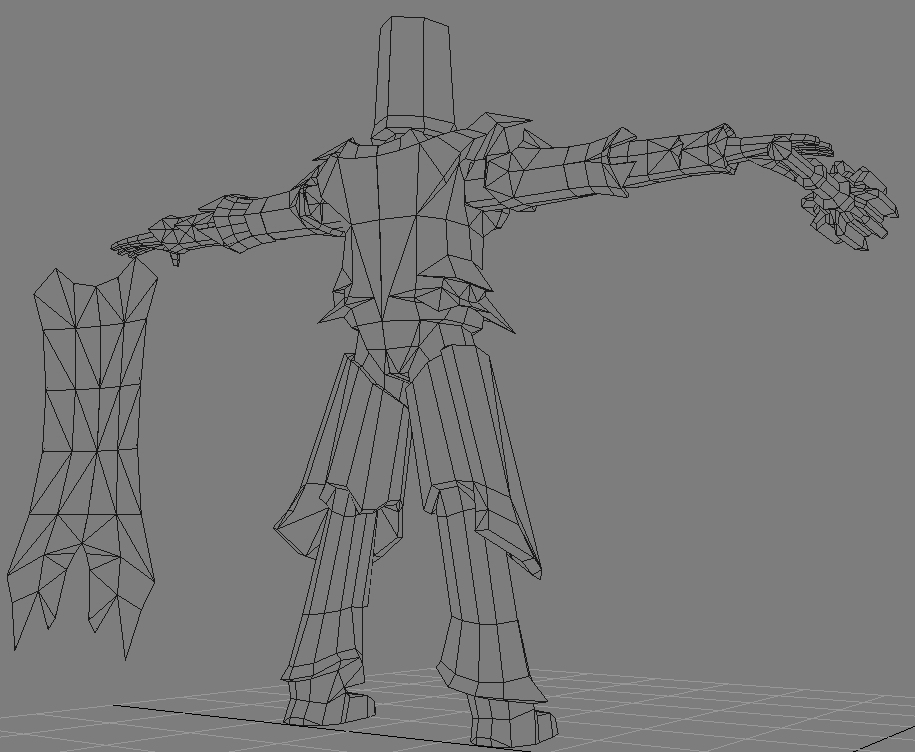Select the tall rectangular head block mesh

click(414, 75)
